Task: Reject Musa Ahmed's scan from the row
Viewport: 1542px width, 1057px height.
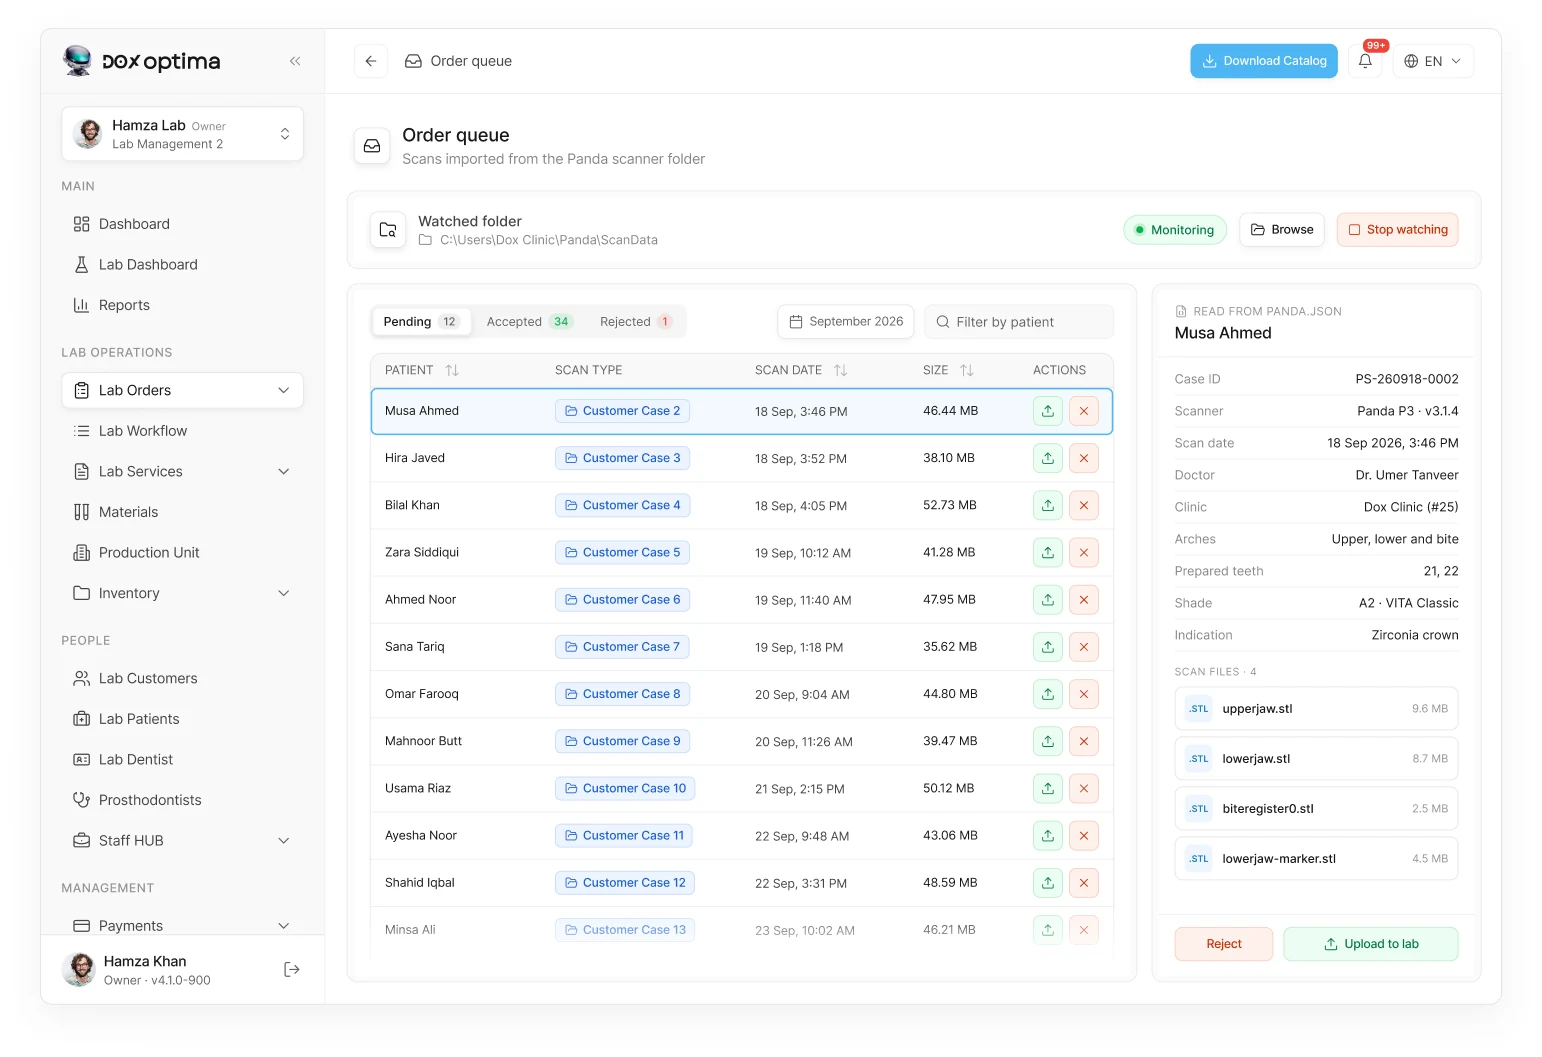Action: 1084,411
